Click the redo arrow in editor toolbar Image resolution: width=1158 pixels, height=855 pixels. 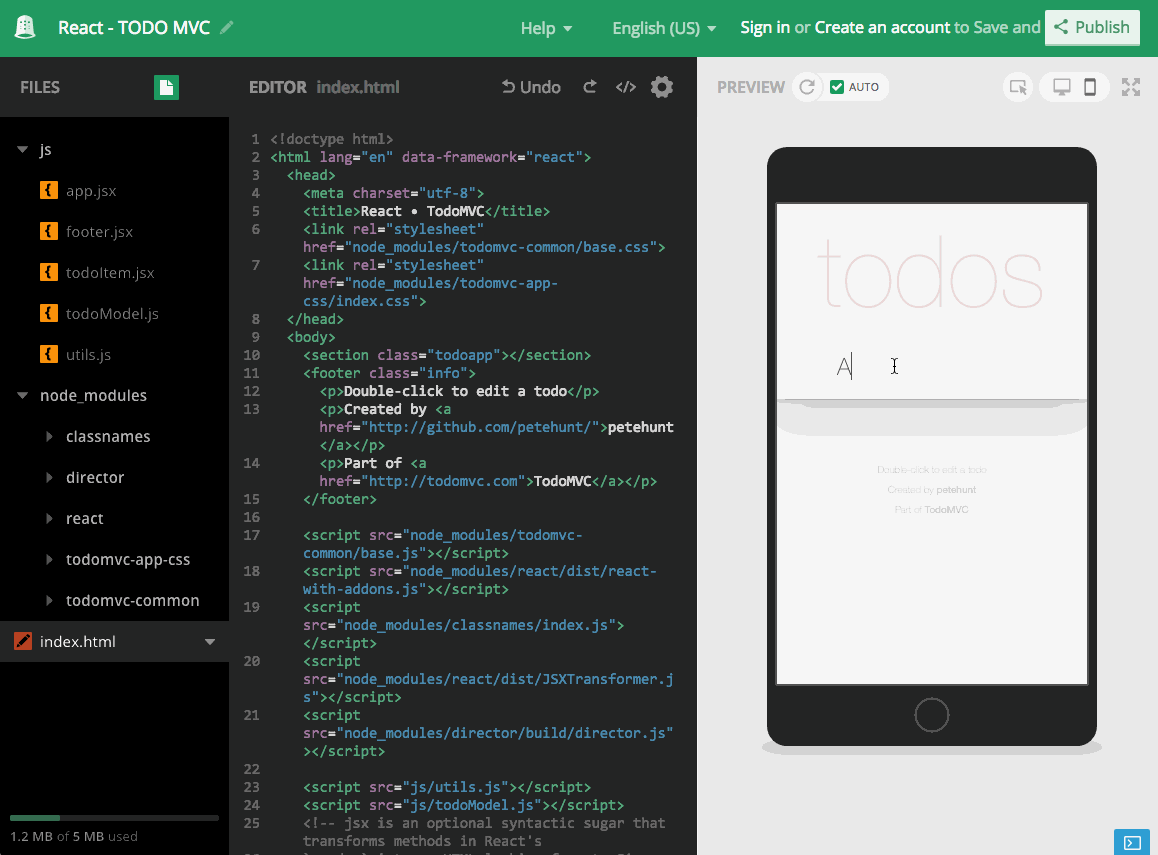coord(590,87)
